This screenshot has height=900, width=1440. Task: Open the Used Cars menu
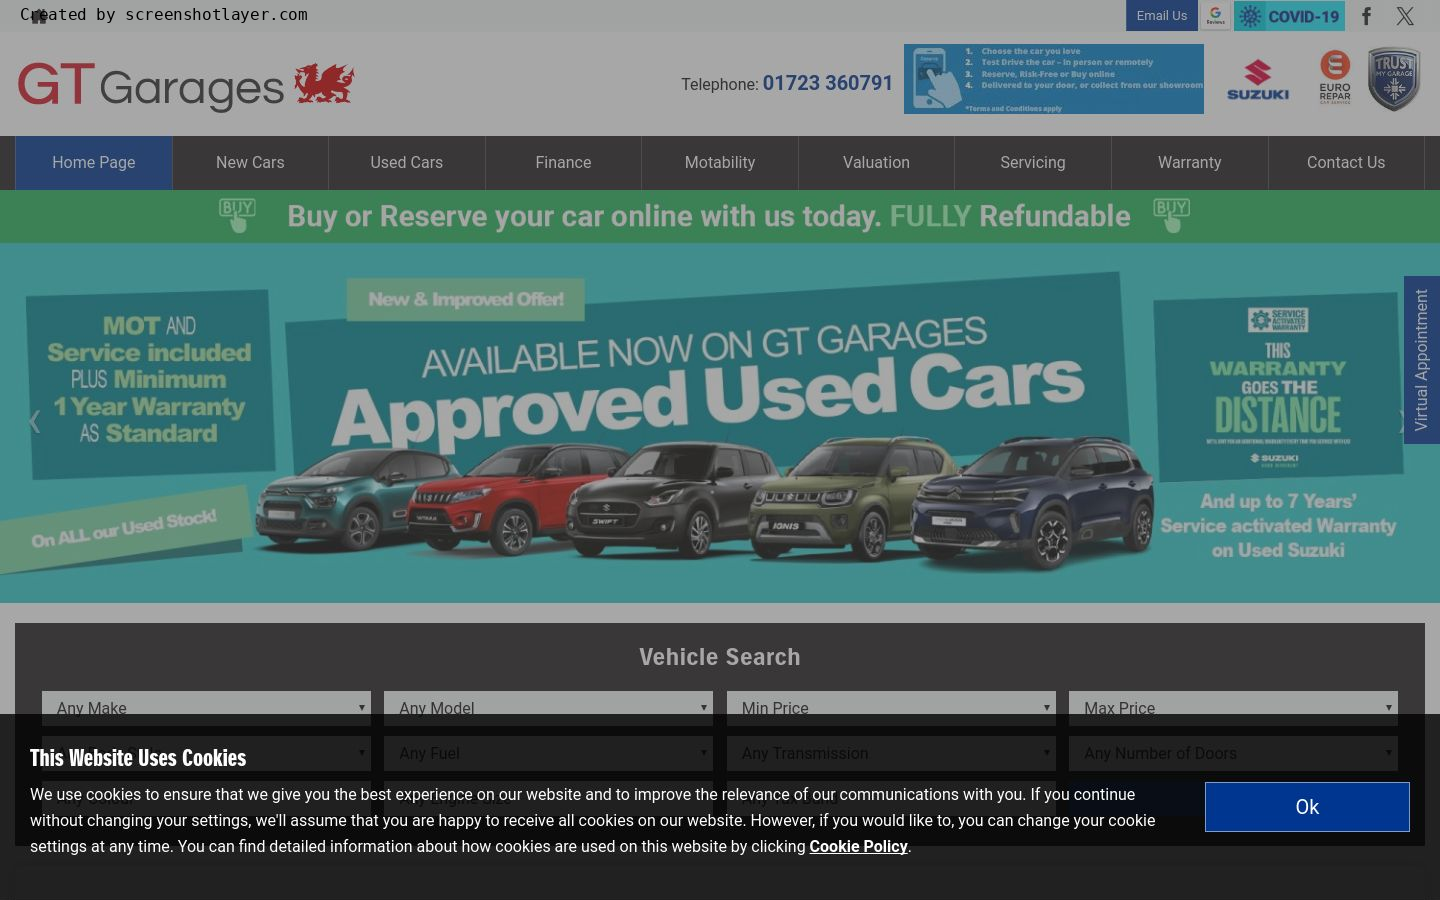[407, 163]
